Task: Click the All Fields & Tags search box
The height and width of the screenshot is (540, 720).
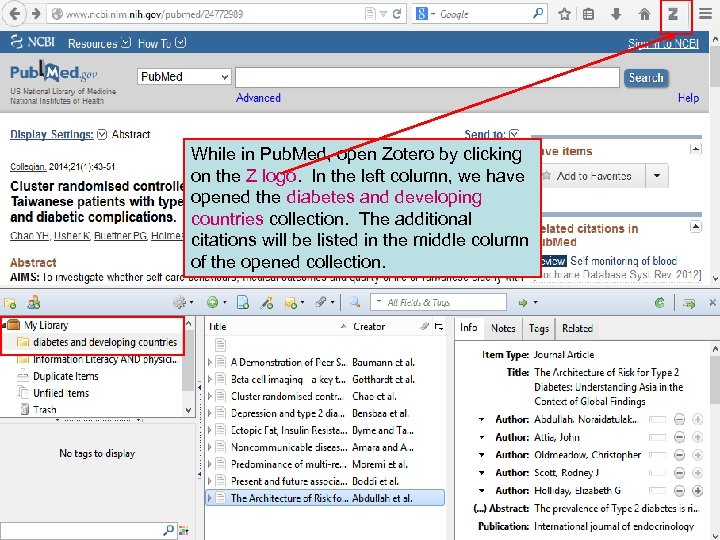Action: point(439,303)
